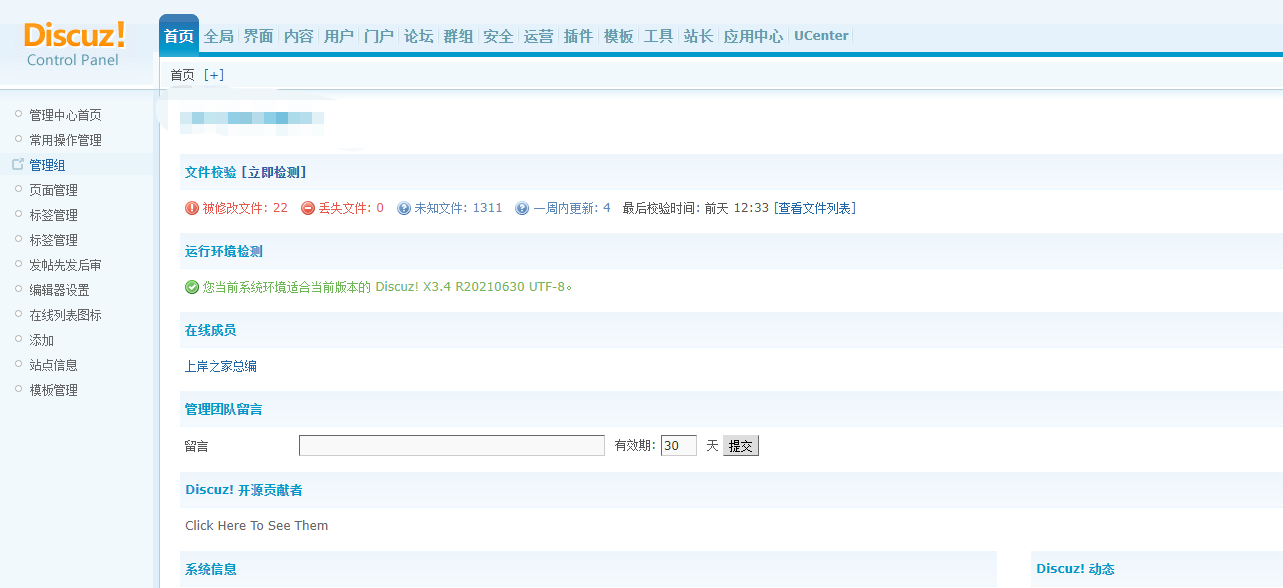The height and width of the screenshot is (588, 1283).
Task: Click the red warning icon beside 被修改文件
Action: [x=190, y=207]
